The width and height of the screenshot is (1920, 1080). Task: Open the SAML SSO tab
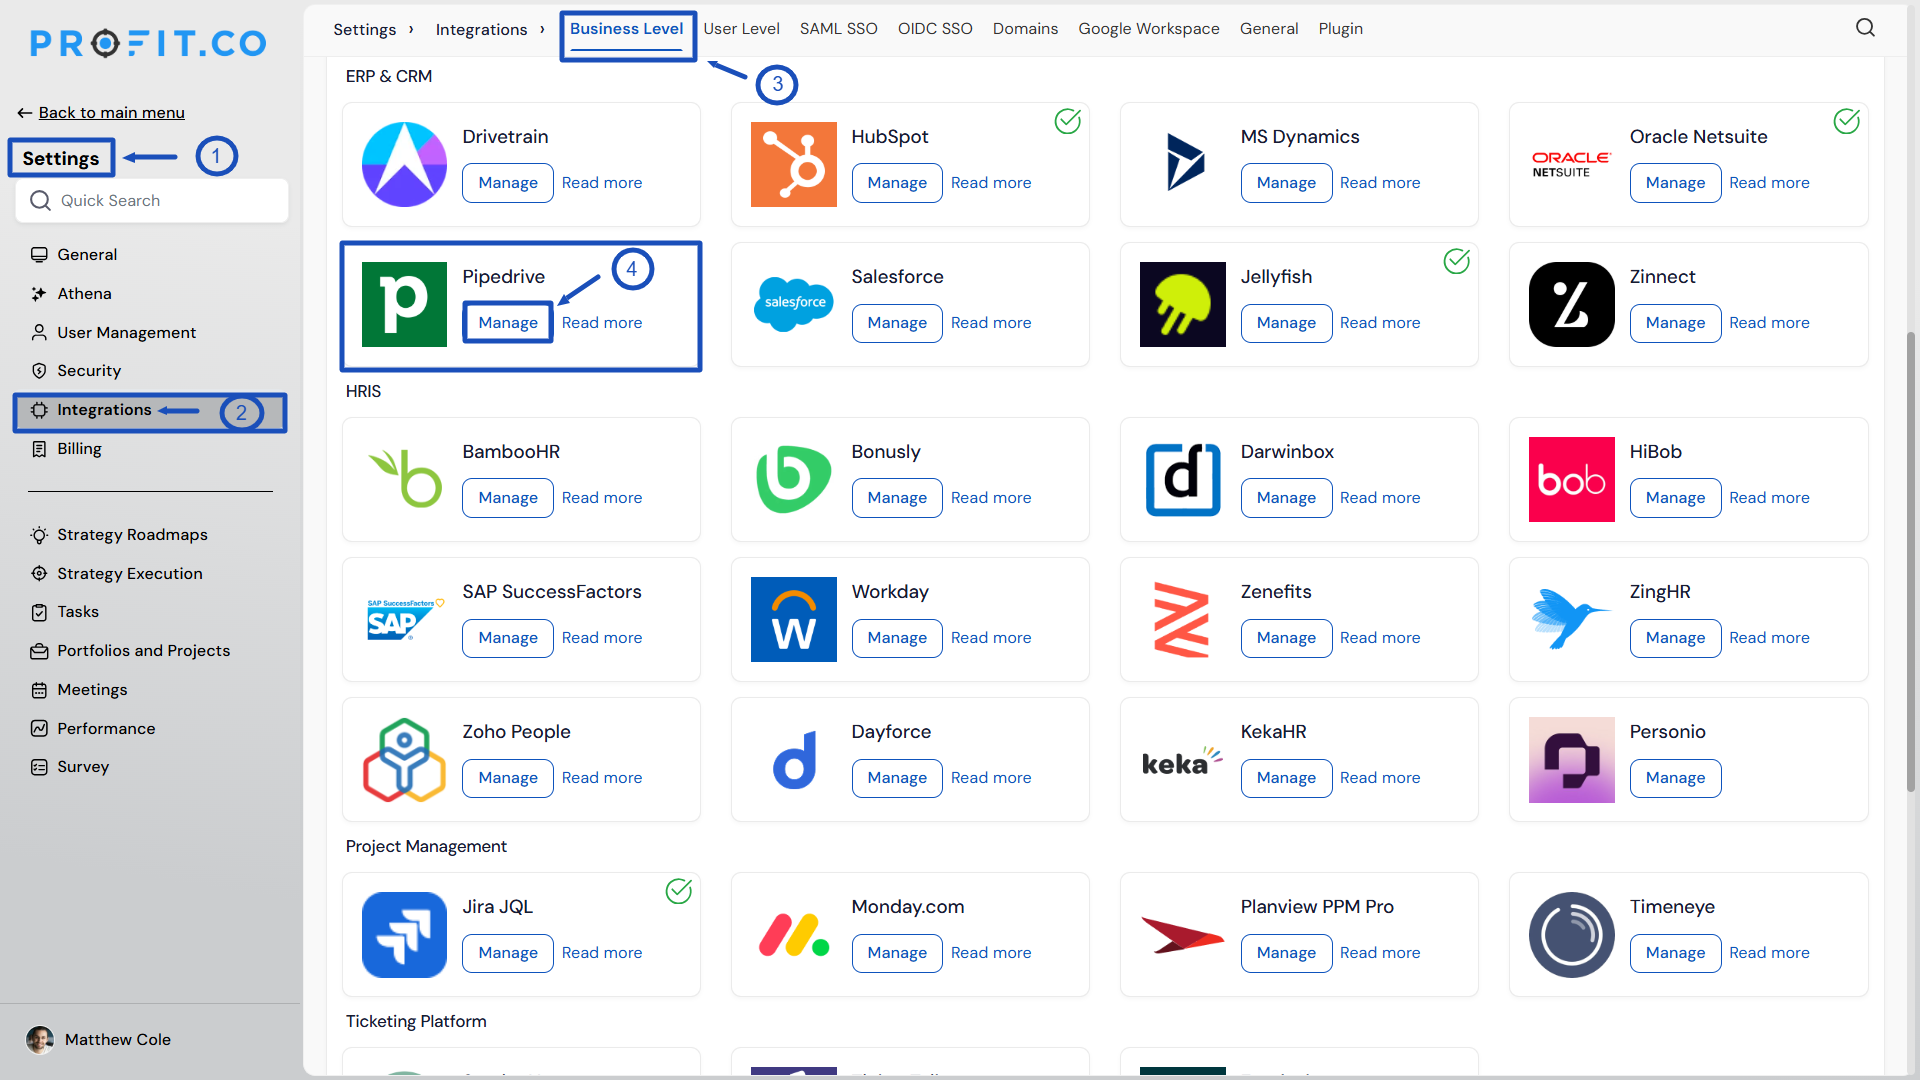point(838,28)
